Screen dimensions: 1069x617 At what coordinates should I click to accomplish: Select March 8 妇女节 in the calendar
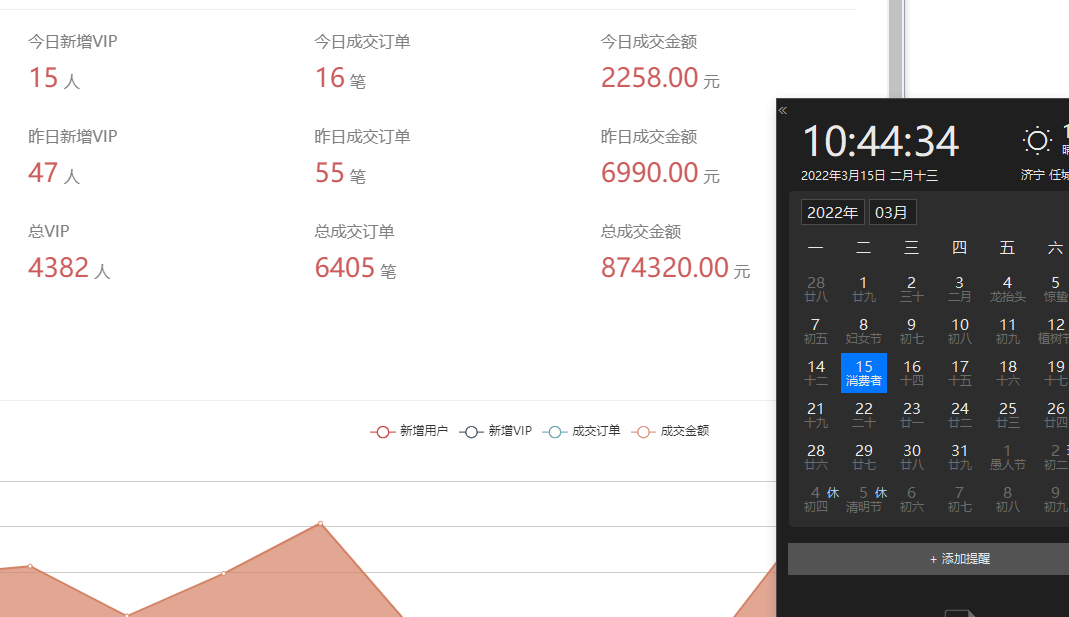[x=864, y=331]
